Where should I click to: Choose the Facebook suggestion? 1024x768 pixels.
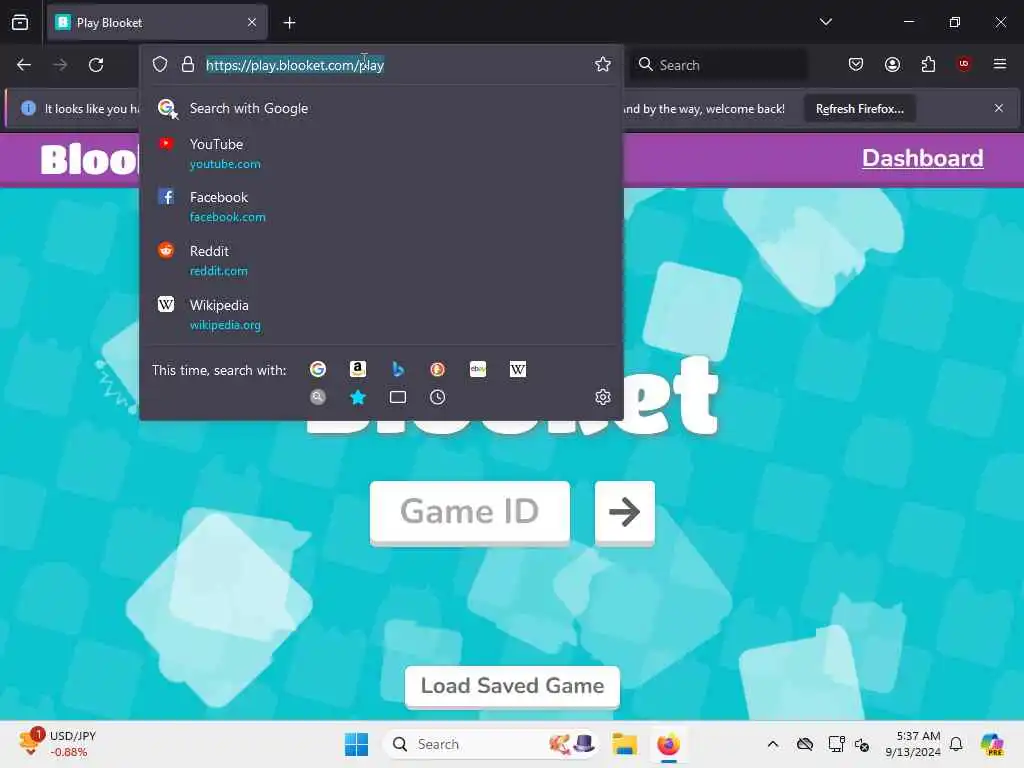pos(381,206)
